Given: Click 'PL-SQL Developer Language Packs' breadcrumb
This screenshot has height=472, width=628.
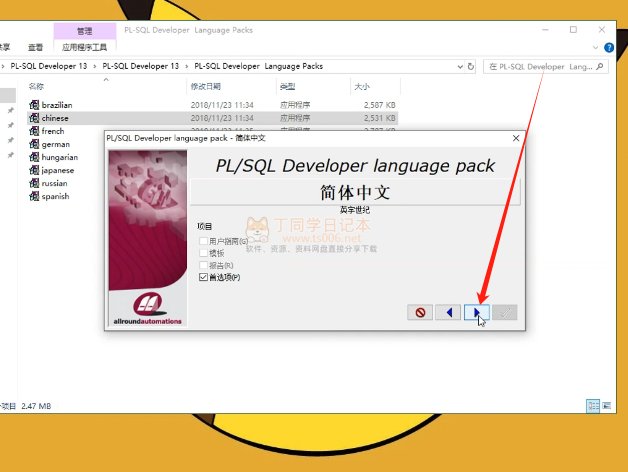Looking at the screenshot, I should coord(259,66).
